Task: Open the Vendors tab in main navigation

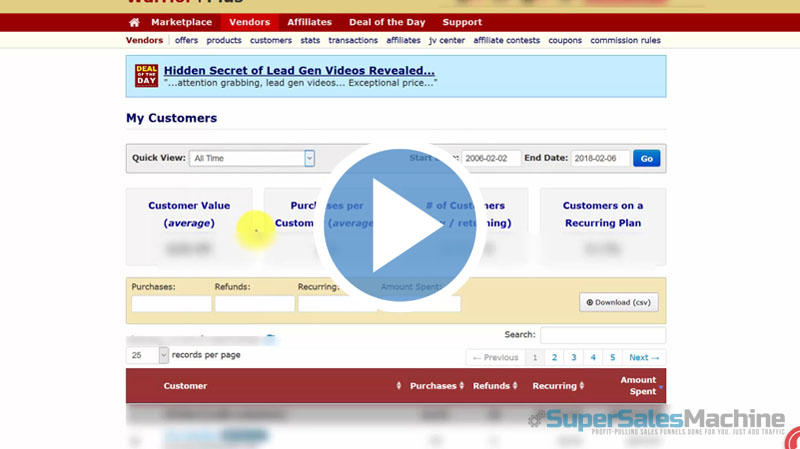Action: tap(249, 22)
